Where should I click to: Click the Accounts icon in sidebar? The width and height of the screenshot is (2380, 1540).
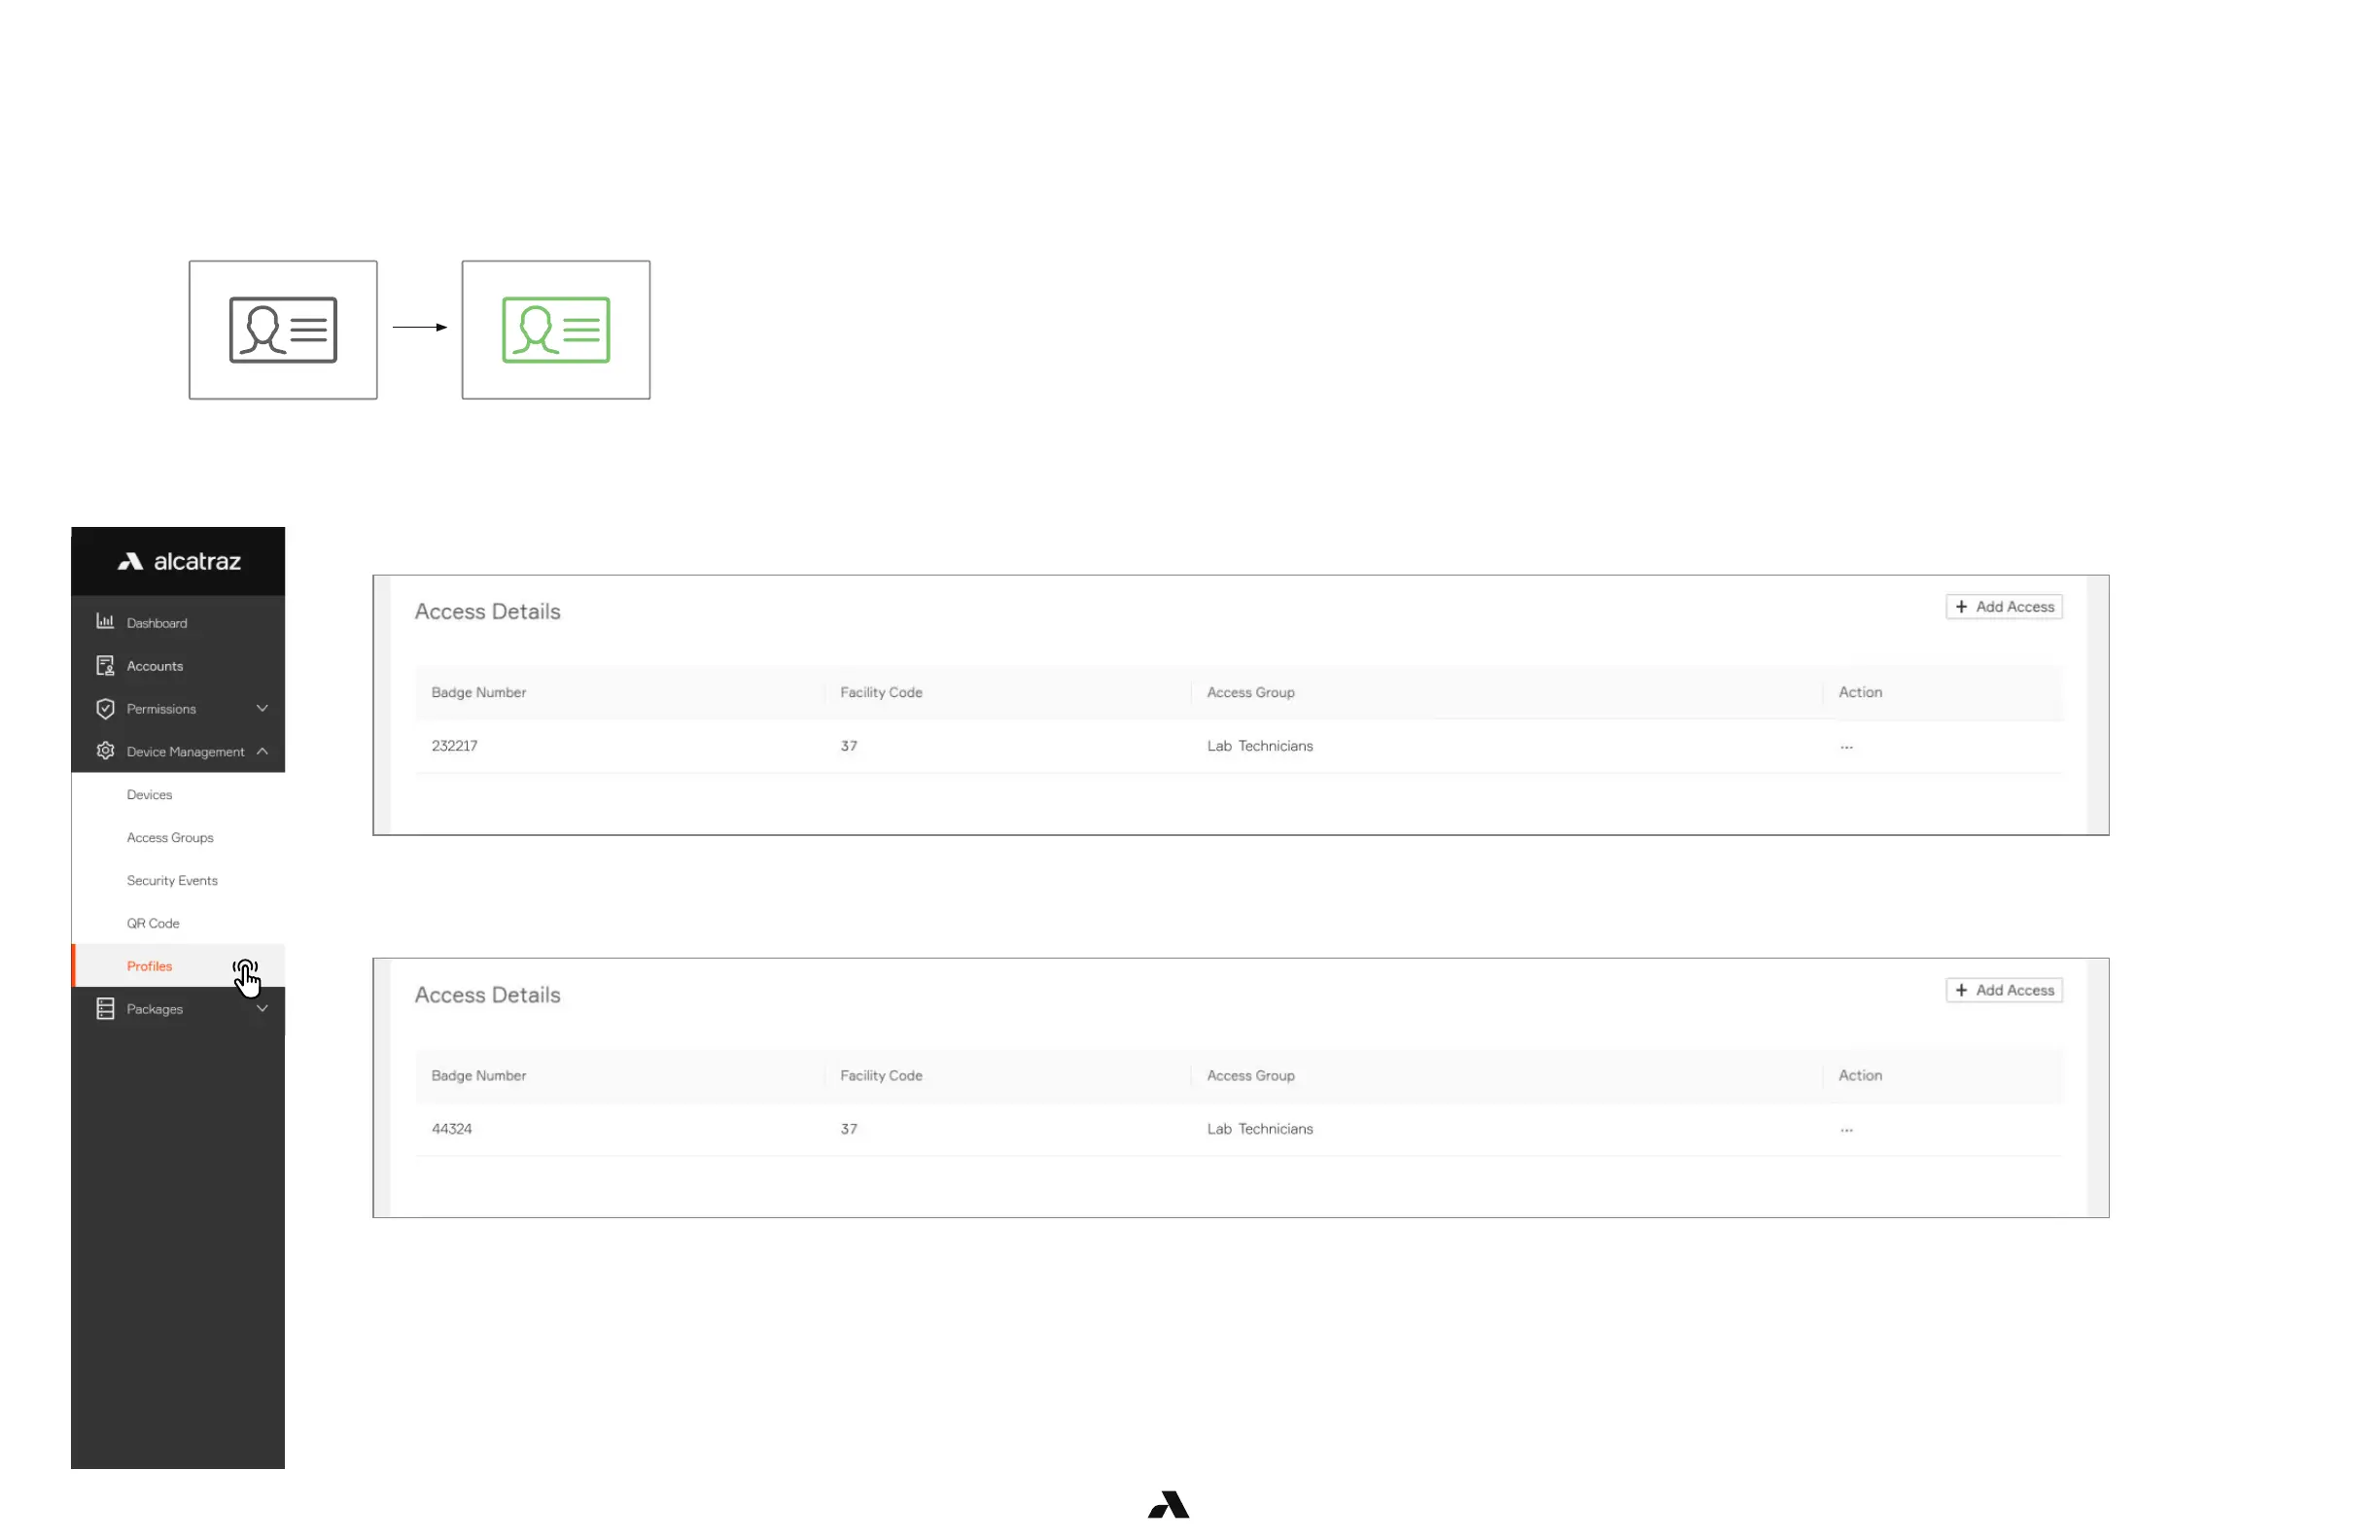click(105, 666)
